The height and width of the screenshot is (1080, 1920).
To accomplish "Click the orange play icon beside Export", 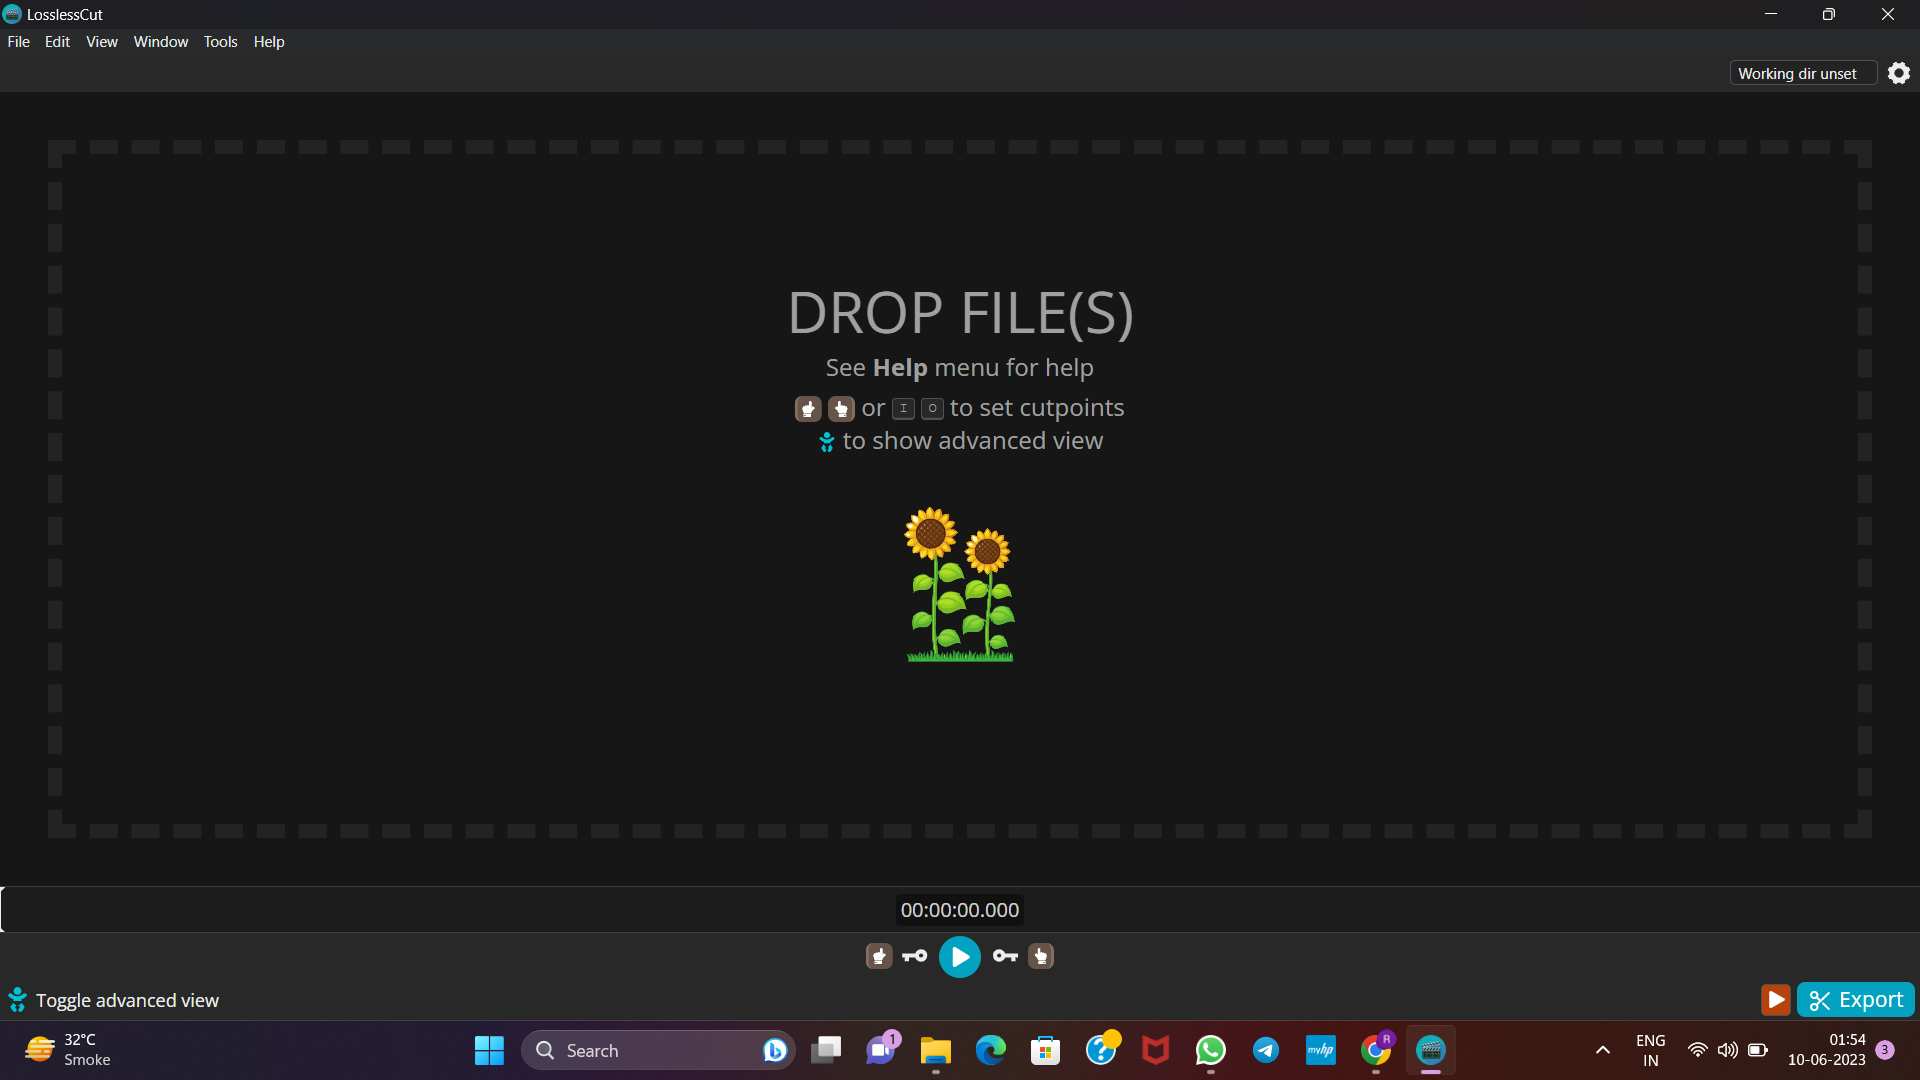I will click(1775, 1000).
